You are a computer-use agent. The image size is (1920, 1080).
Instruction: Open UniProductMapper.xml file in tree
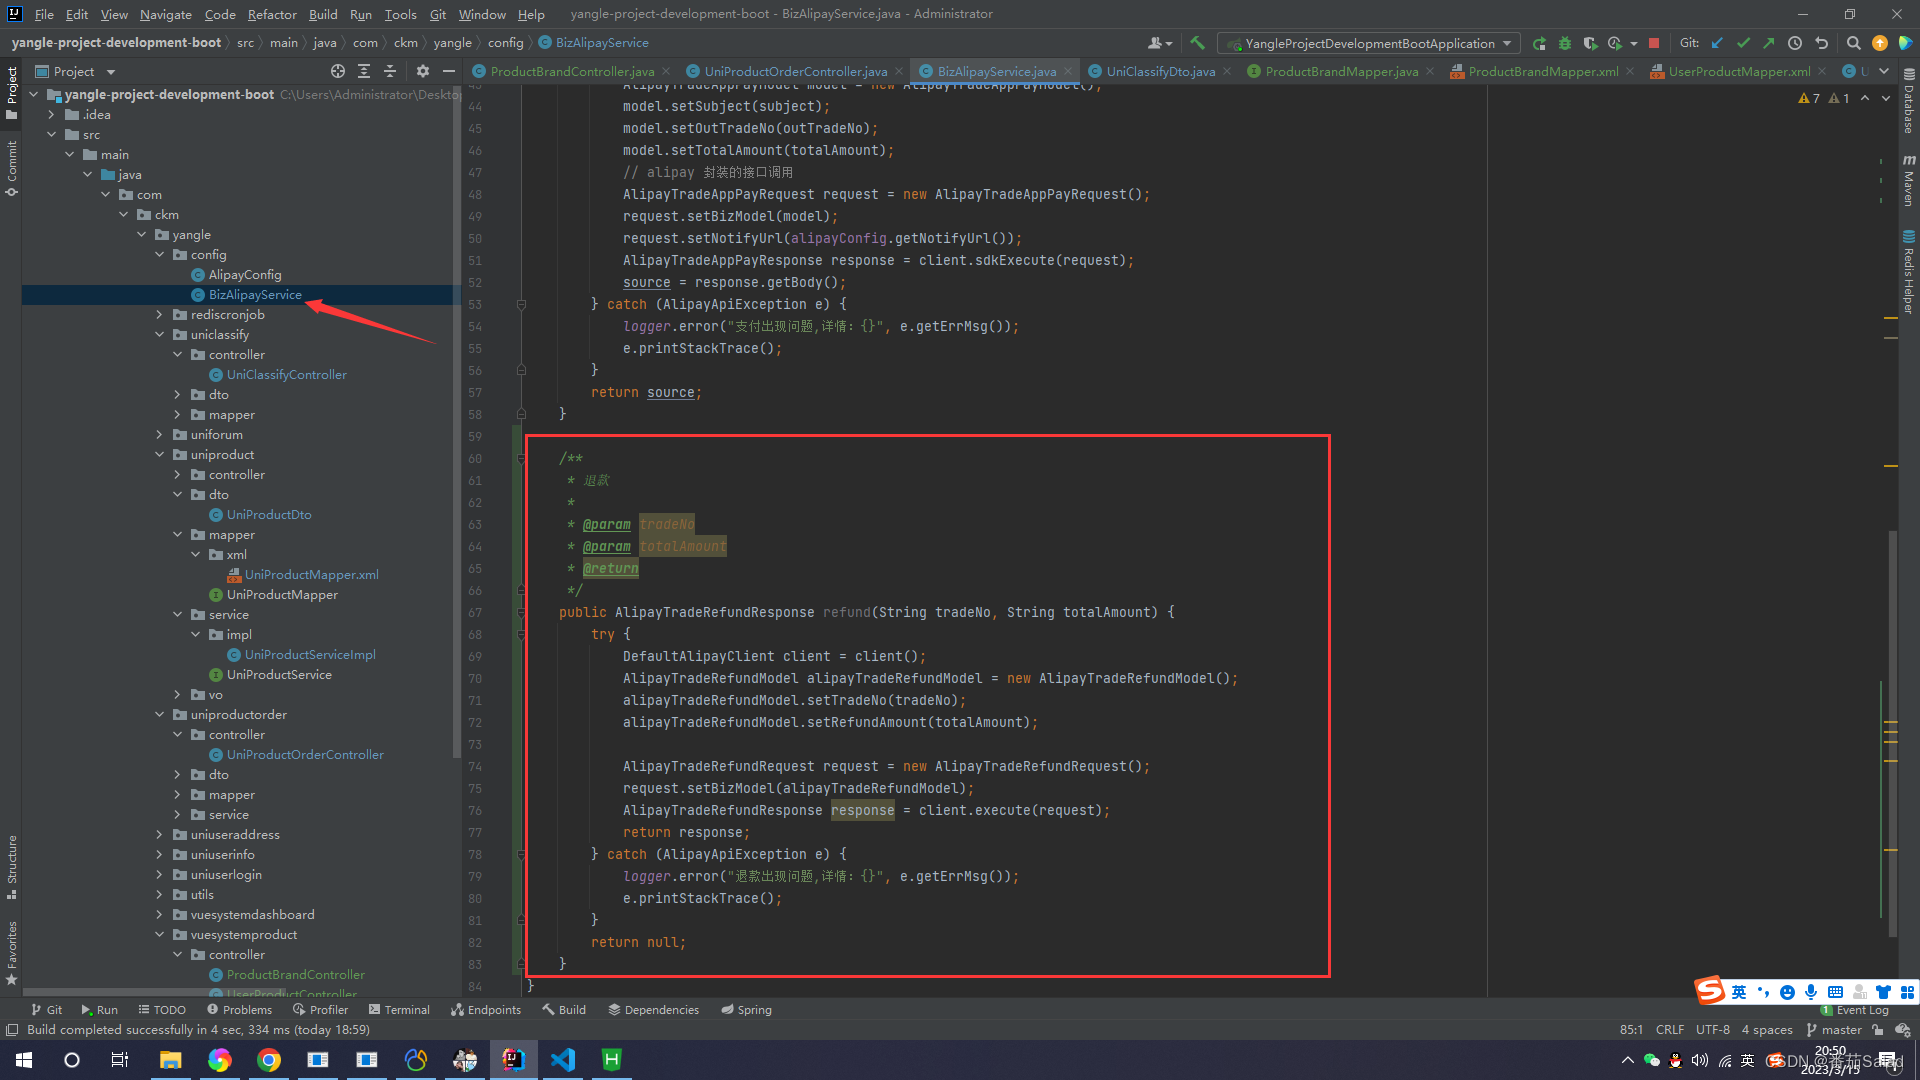tap(311, 574)
